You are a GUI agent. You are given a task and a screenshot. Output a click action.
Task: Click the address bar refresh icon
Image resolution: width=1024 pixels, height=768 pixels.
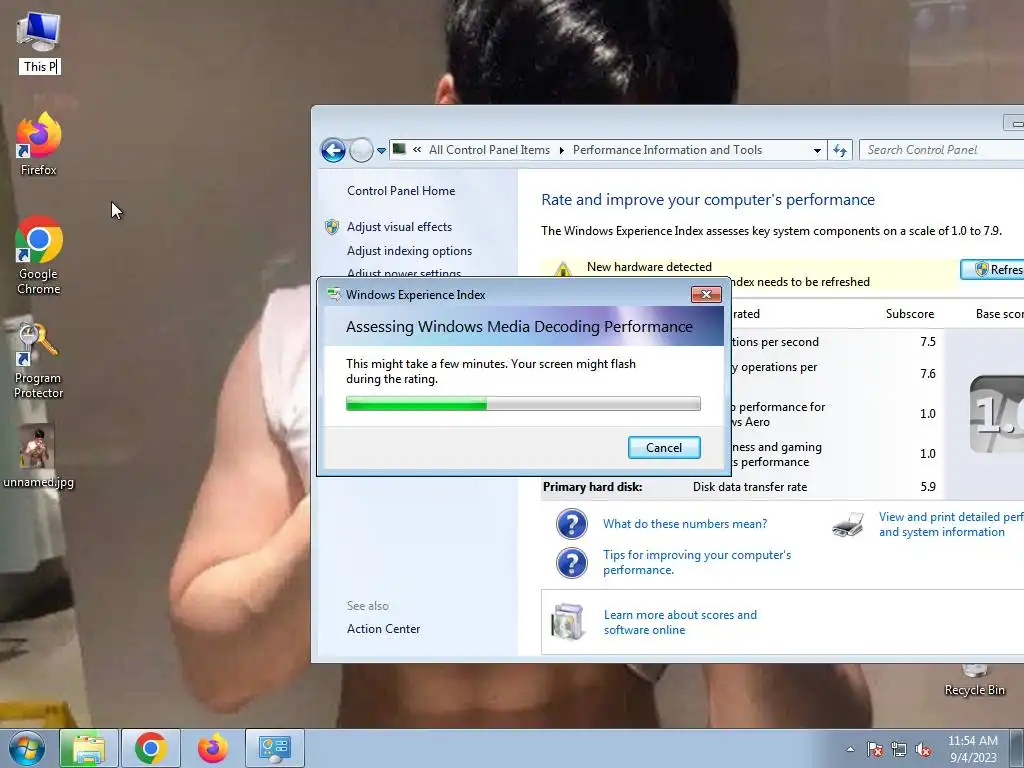840,150
